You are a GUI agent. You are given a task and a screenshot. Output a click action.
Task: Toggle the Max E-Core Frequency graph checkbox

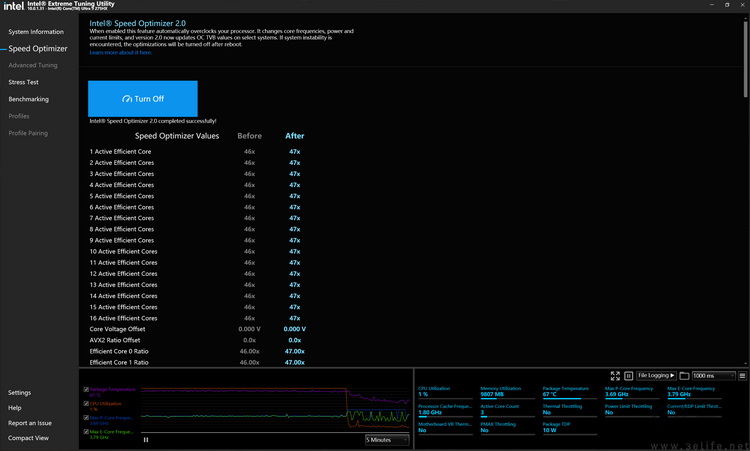(86, 431)
